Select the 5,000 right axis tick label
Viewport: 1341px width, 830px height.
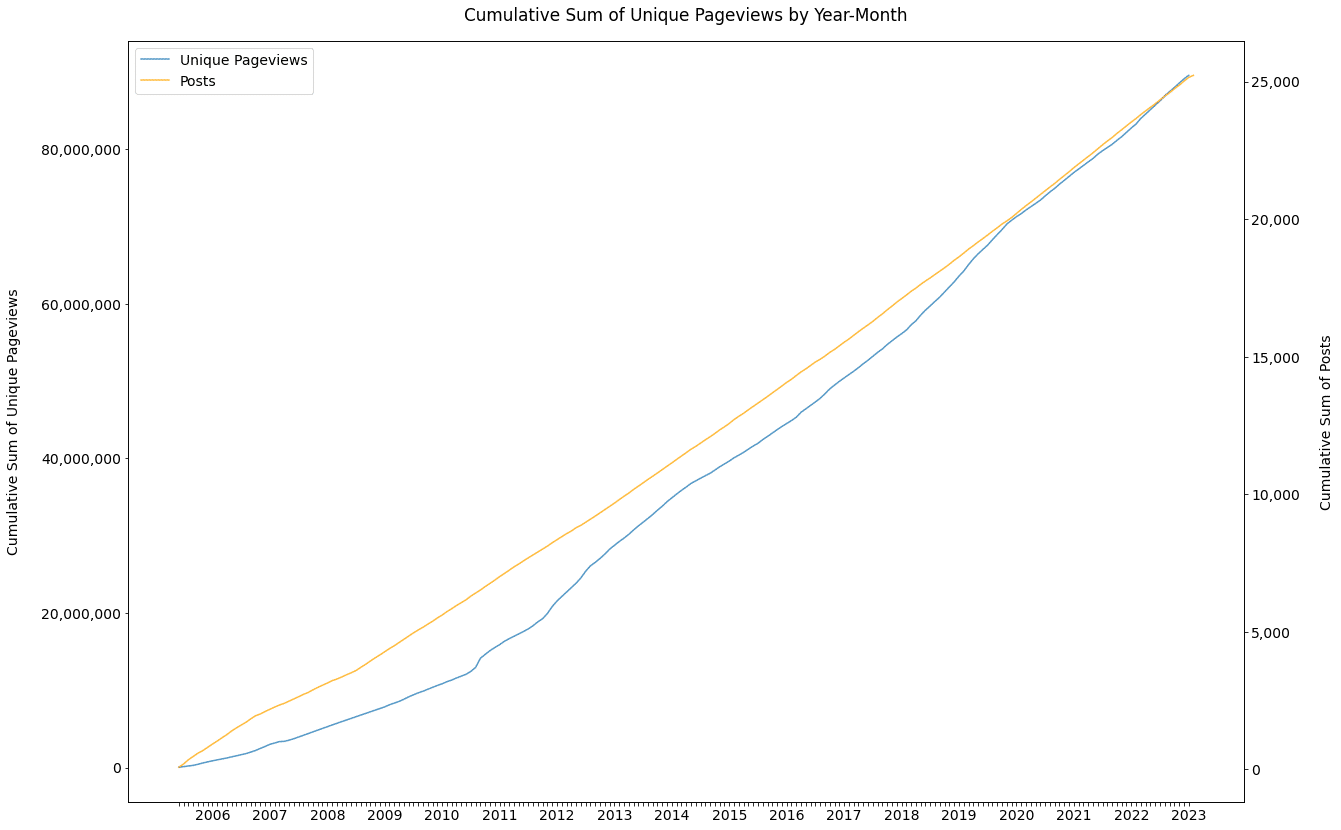point(1271,633)
